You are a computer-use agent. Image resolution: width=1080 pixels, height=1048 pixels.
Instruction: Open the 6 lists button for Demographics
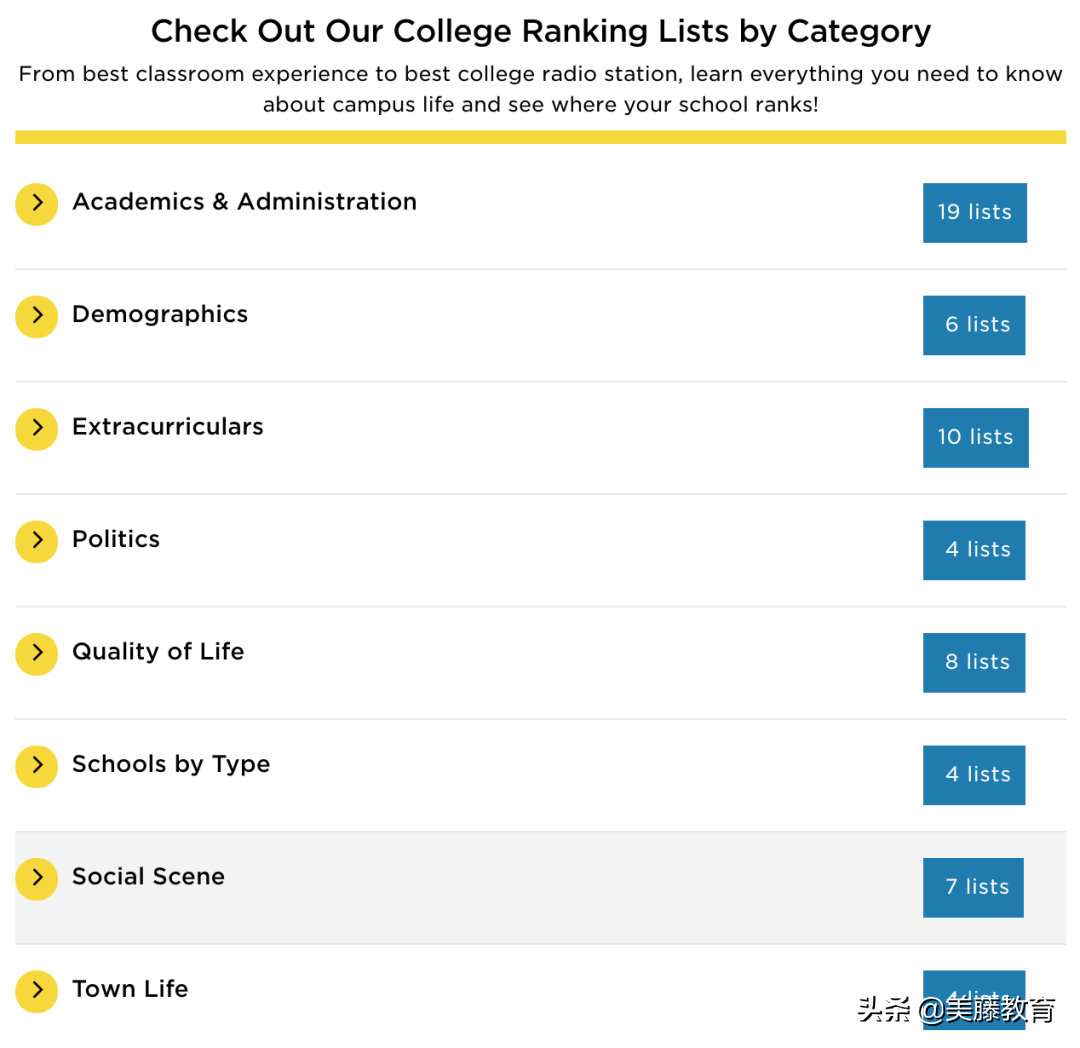click(x=974, y=325)
